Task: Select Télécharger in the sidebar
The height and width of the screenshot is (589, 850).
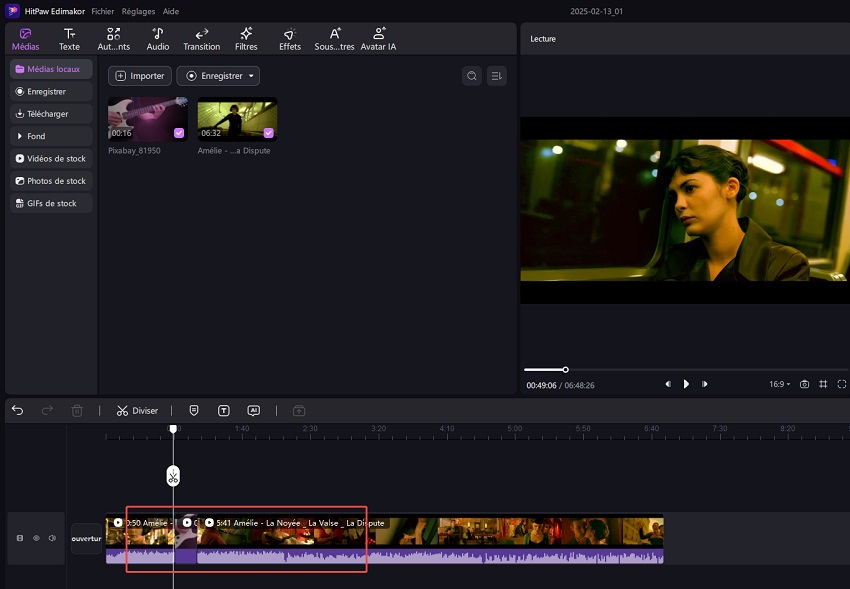Action: point(51,114)
